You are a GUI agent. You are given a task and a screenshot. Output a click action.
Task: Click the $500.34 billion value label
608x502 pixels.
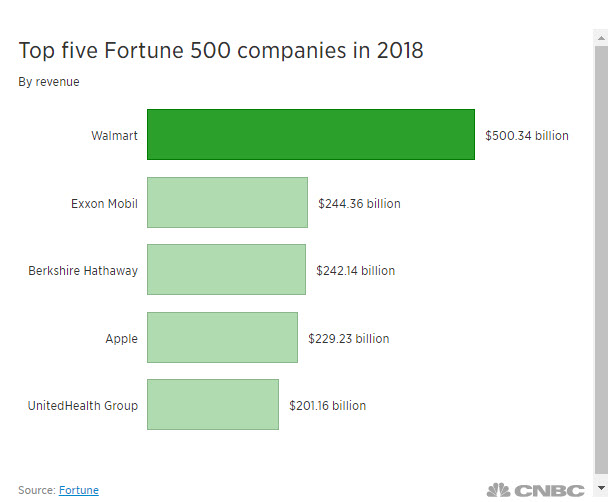tap(527, 135)
